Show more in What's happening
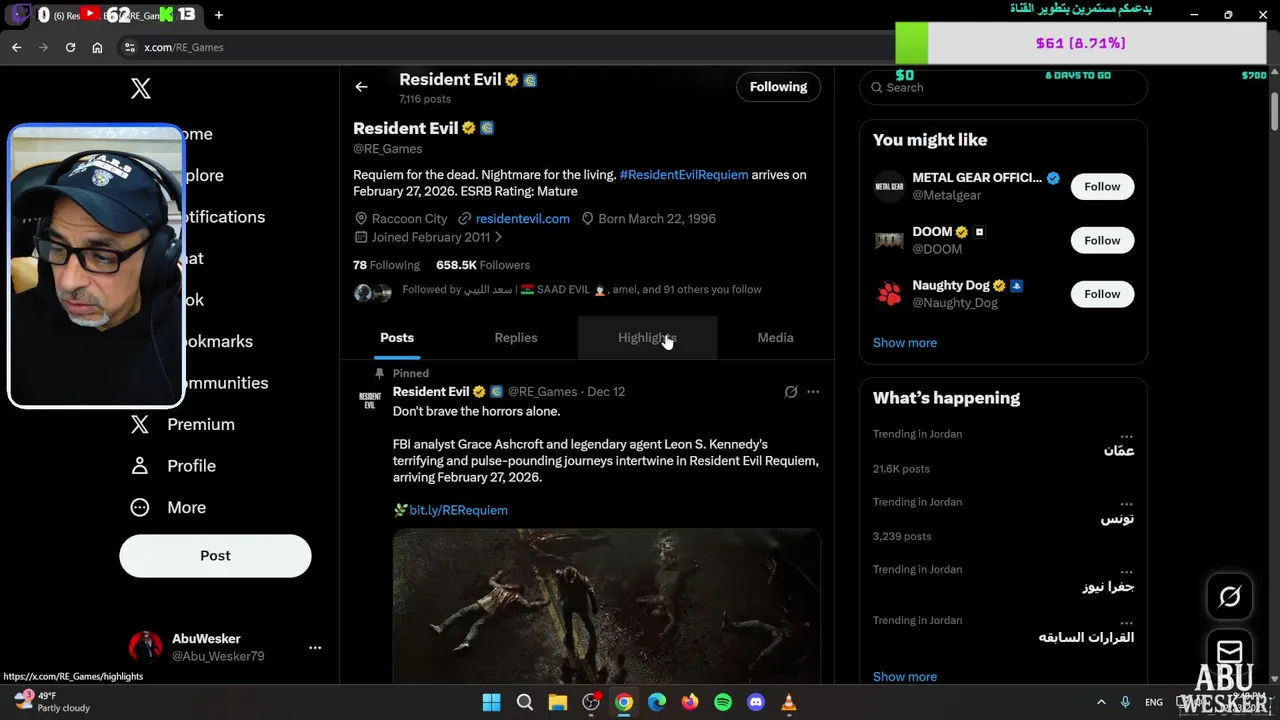 [905, 676]
